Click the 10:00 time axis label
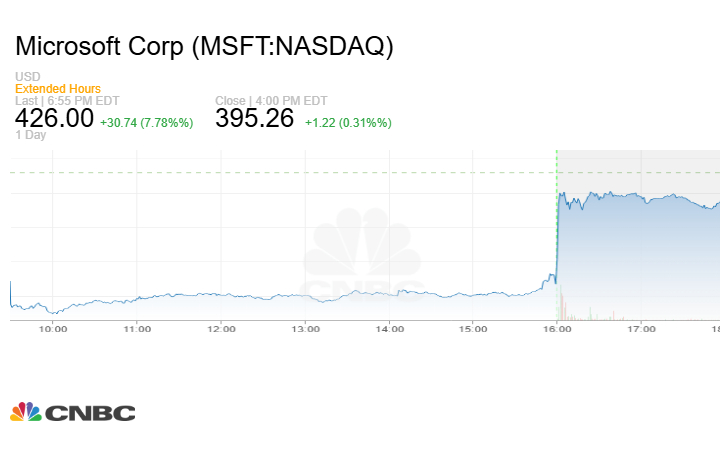720x450 pixels. (54, 328)
